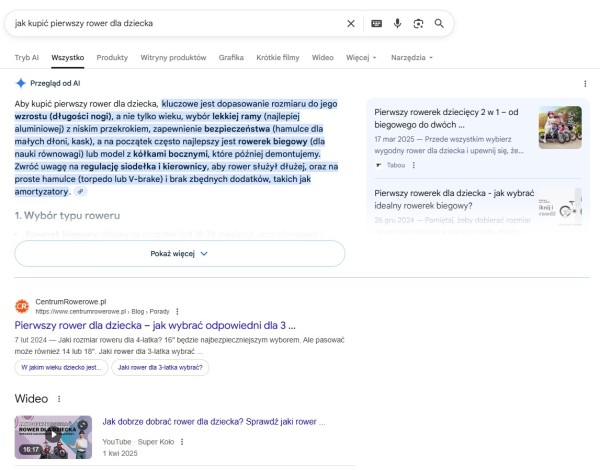Click the centrumrowerowe.pl breadcrumb URL
The height and width of the screenshot is (470, 600).
(x=102, y=312)
